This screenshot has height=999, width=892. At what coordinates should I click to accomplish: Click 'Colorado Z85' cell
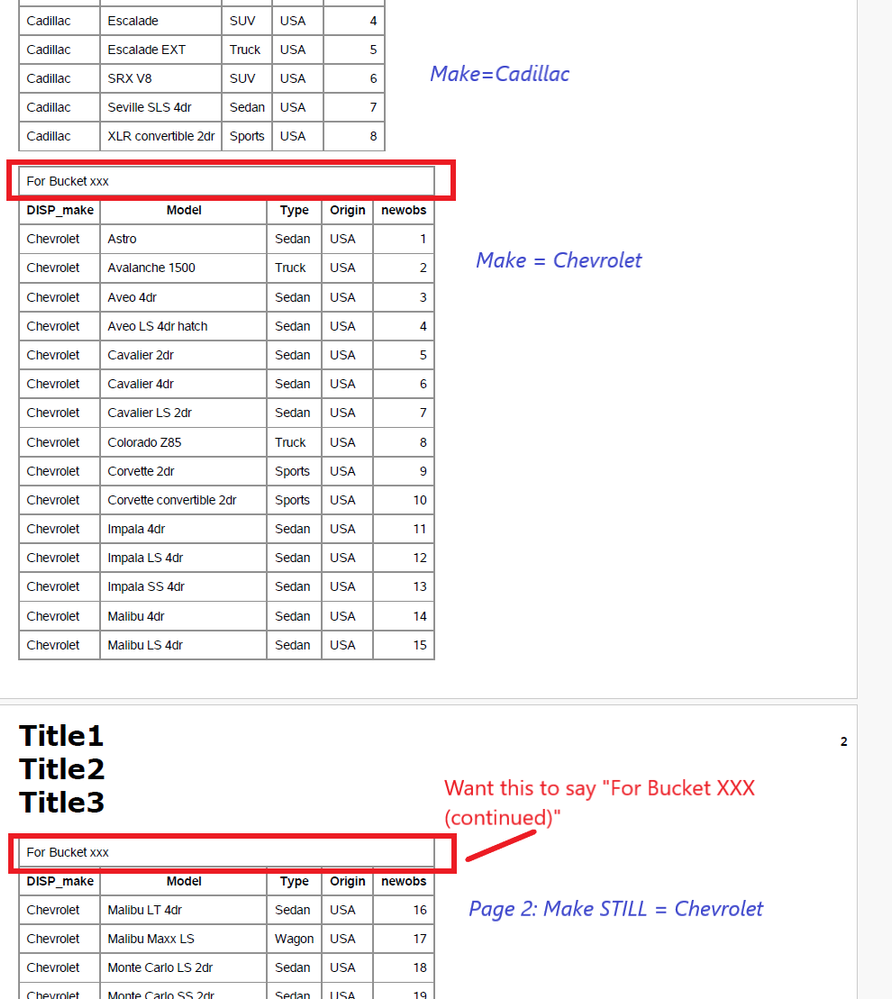point(183,442)
